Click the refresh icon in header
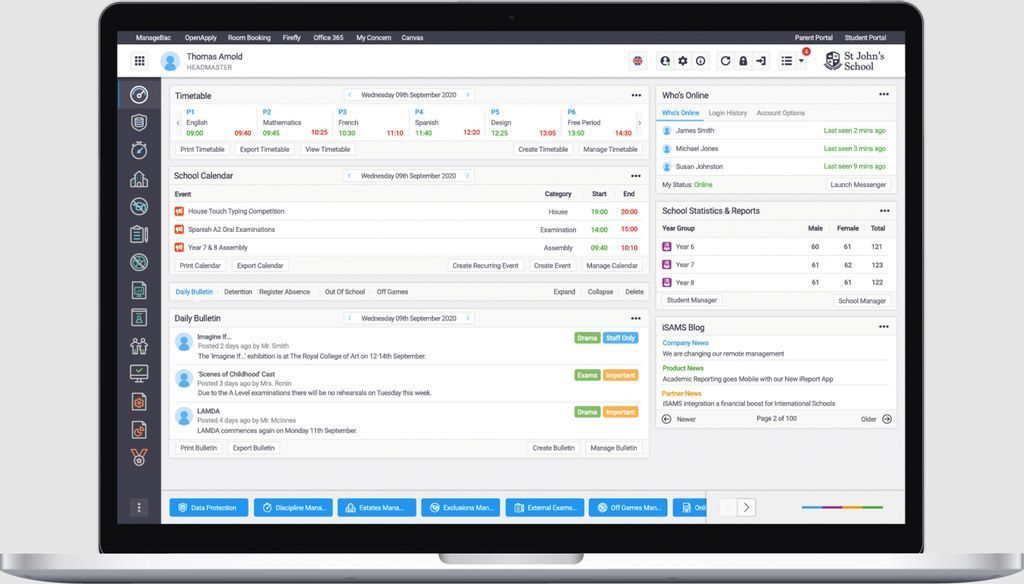 [x=725, y=61]
